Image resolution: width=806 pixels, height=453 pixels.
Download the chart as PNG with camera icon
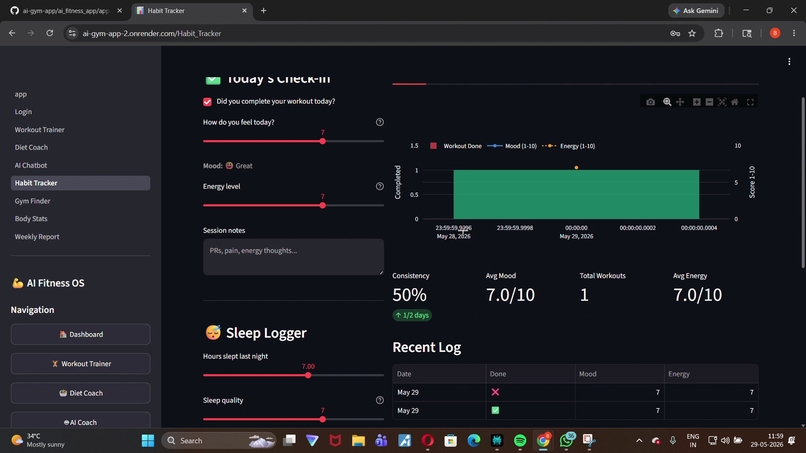(x=650, y=102)
